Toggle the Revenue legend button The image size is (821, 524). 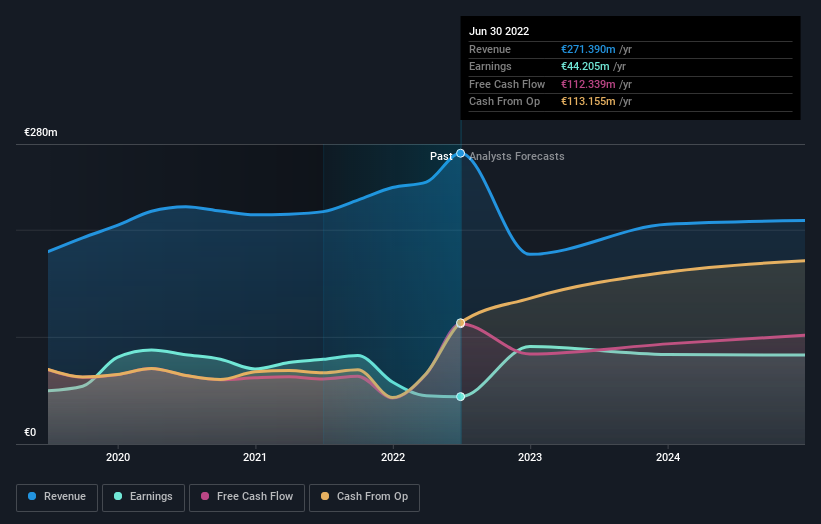pos(57,497)
